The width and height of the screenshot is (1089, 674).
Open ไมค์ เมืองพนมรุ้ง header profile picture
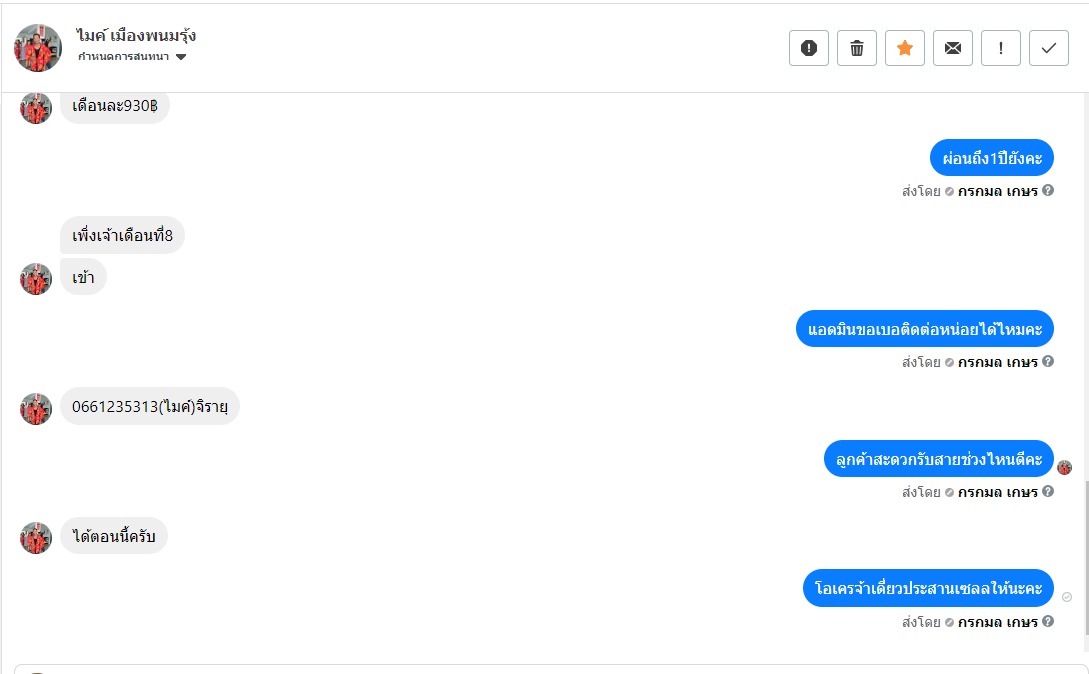38,48
